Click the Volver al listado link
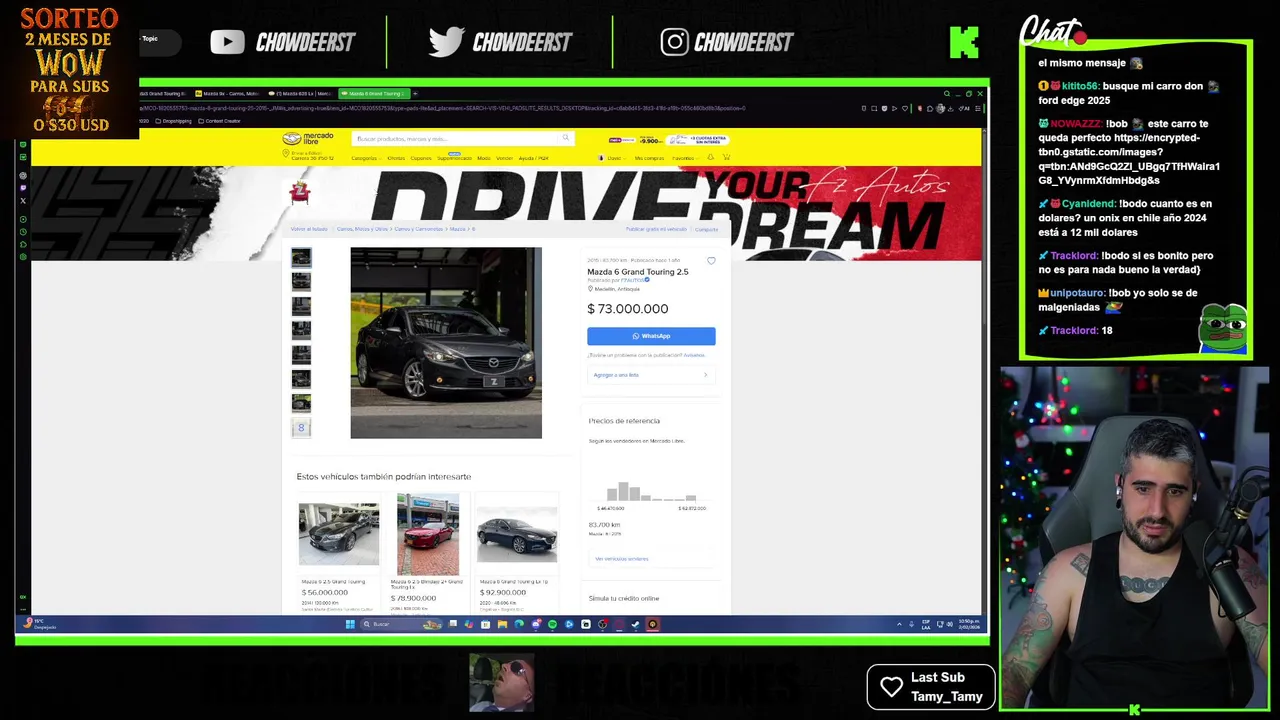This screenshot has width=1280, height=720. point(309,229)
